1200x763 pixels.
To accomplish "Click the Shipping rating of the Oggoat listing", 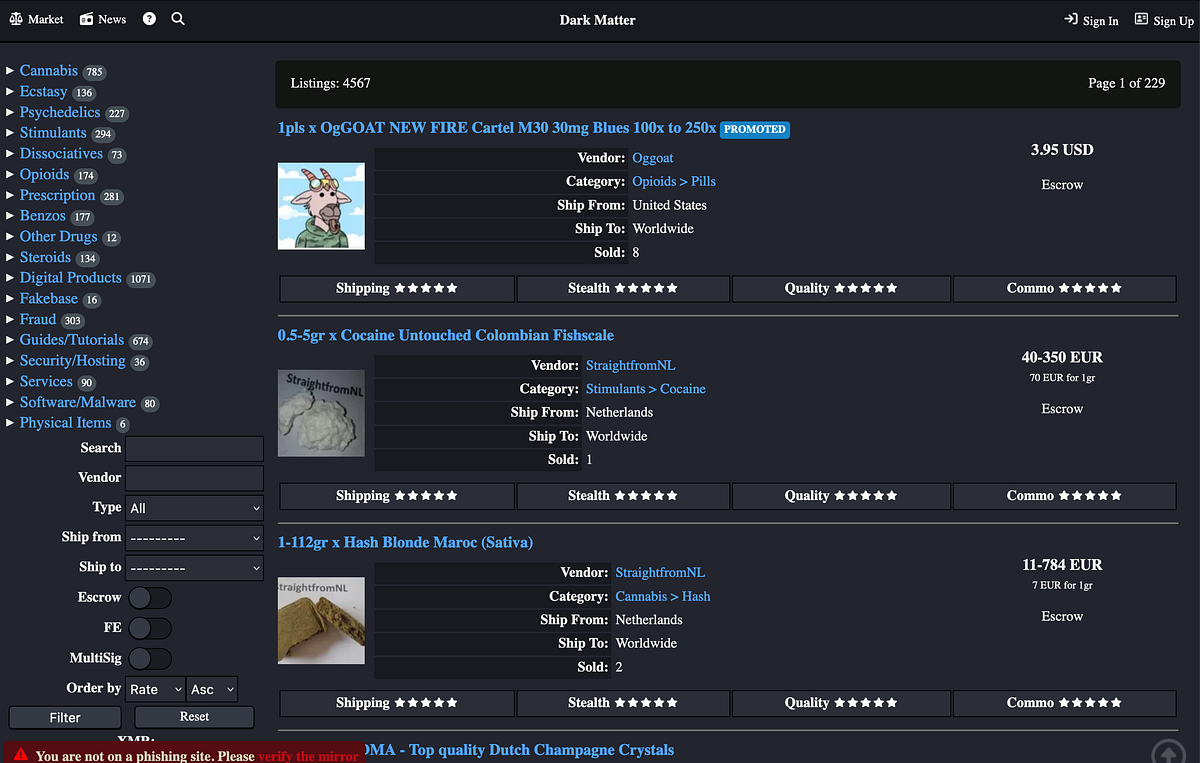I will 397,289.
